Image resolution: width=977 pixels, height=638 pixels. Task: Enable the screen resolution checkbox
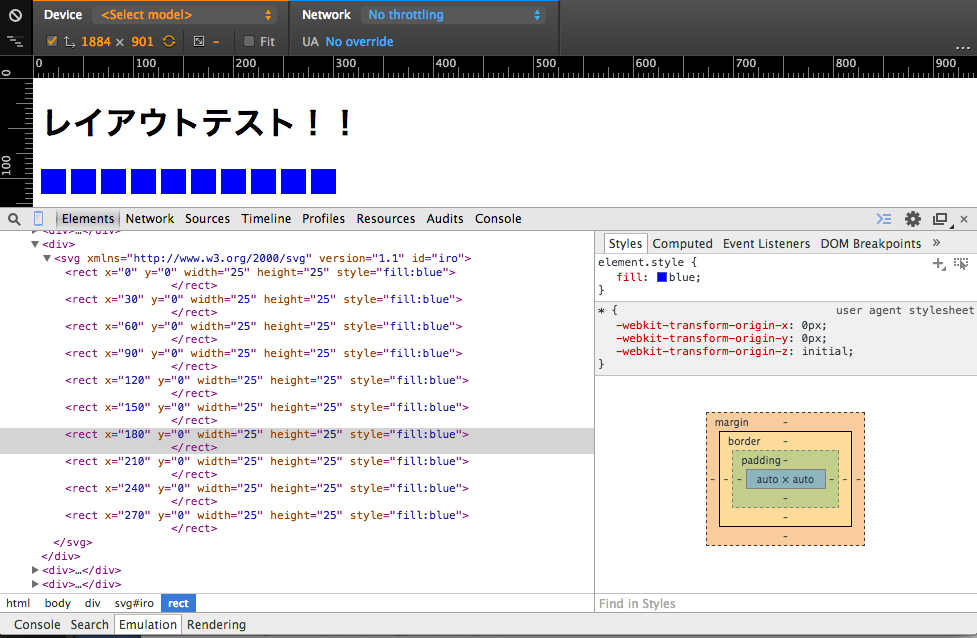[x=52, y=41]
